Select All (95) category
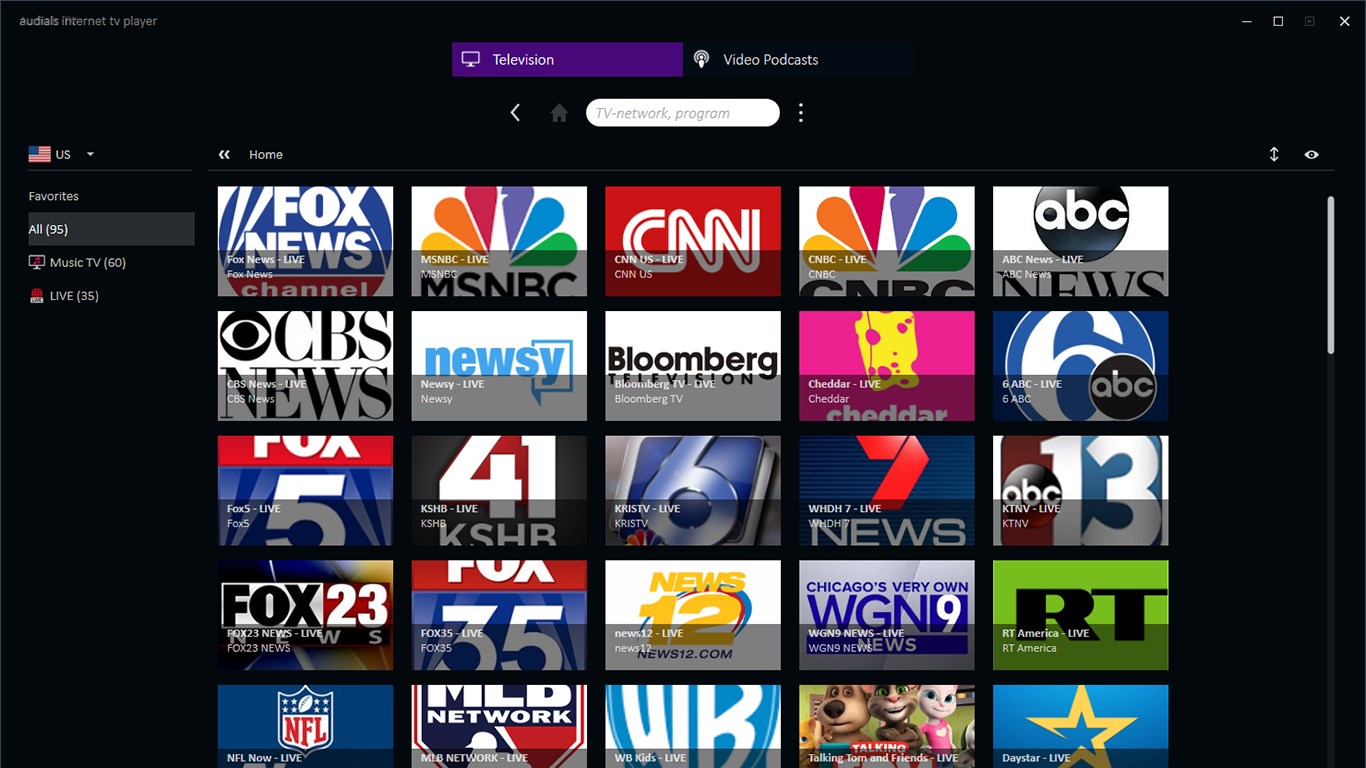 coord(111,229)
